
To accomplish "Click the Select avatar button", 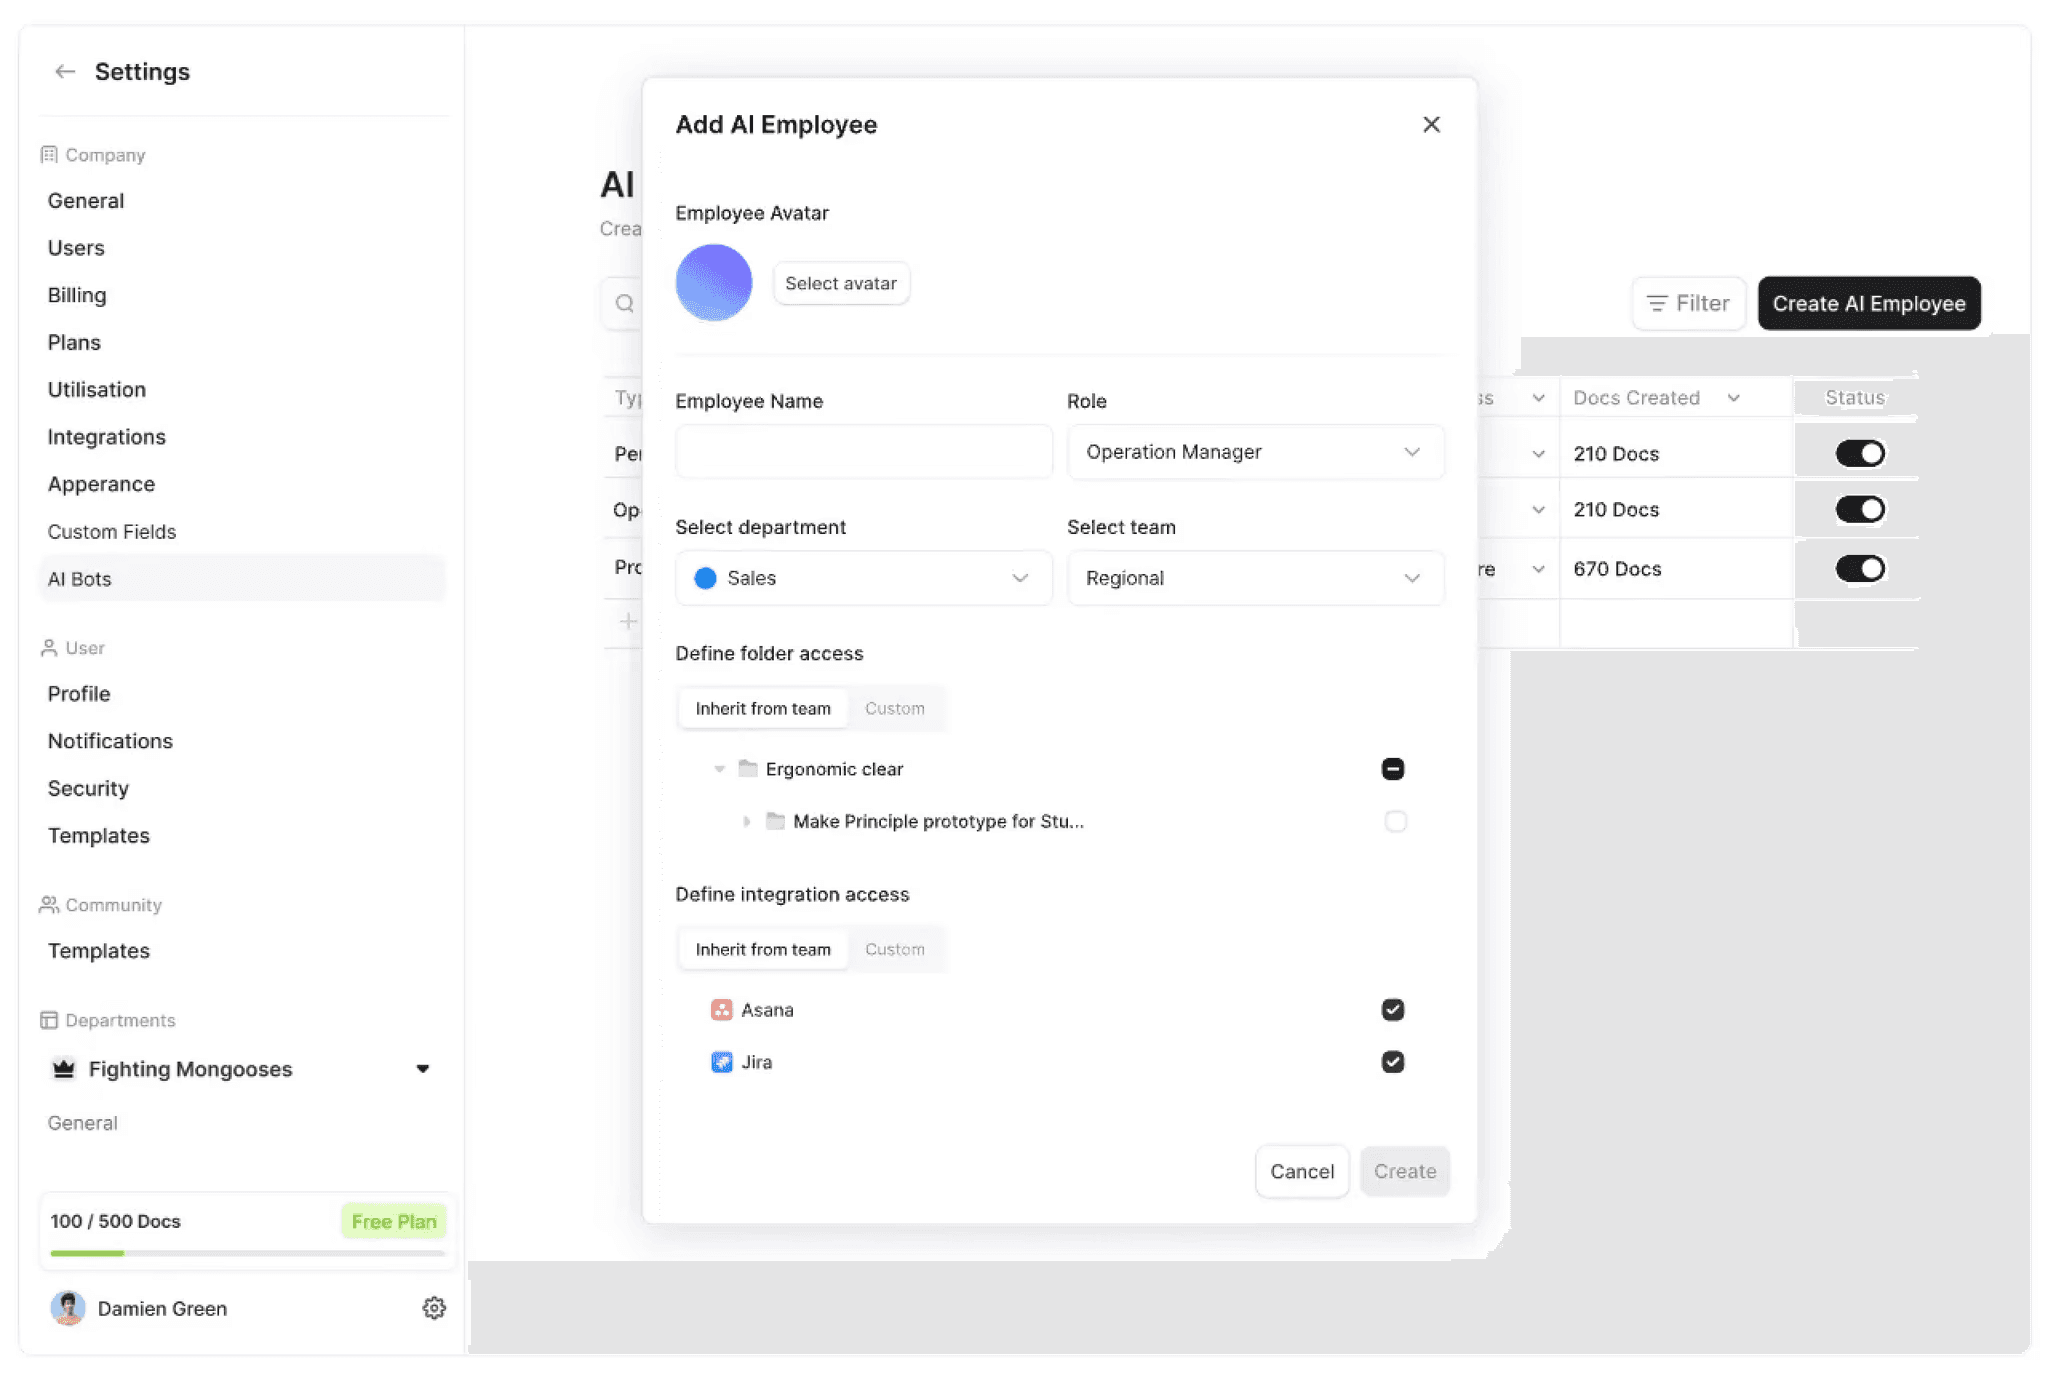I will pos(840,283).
